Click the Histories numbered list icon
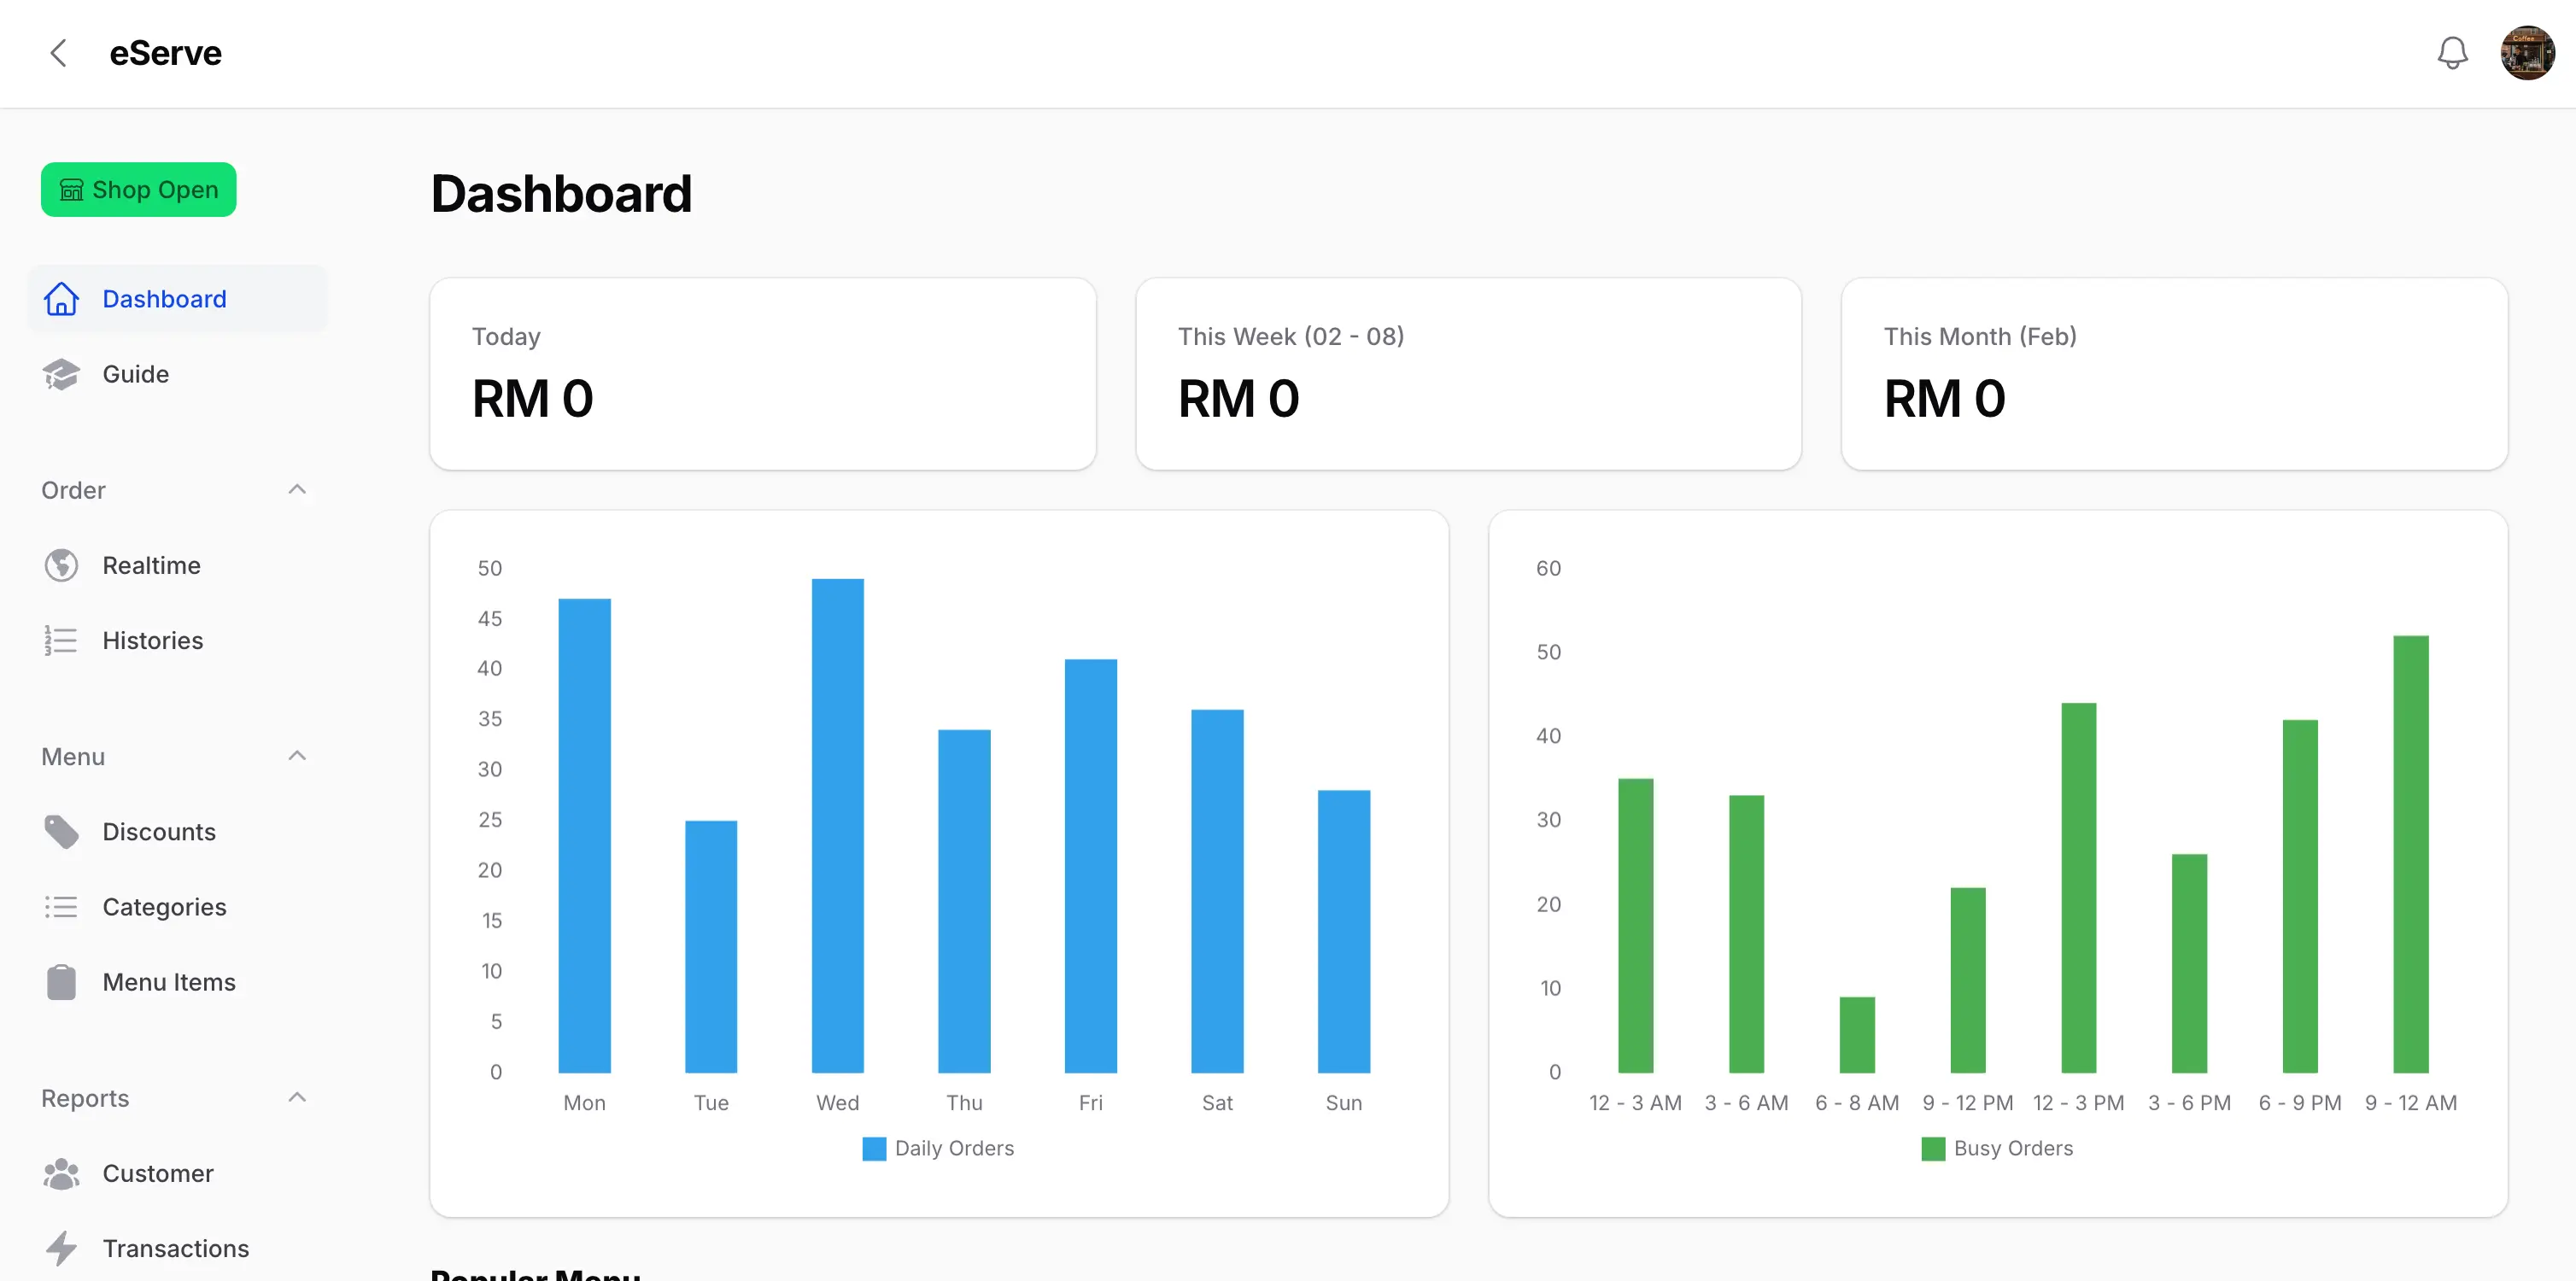Image resolution: width=2576 pixels, height=1281 pixels. (x=61, y=640)
